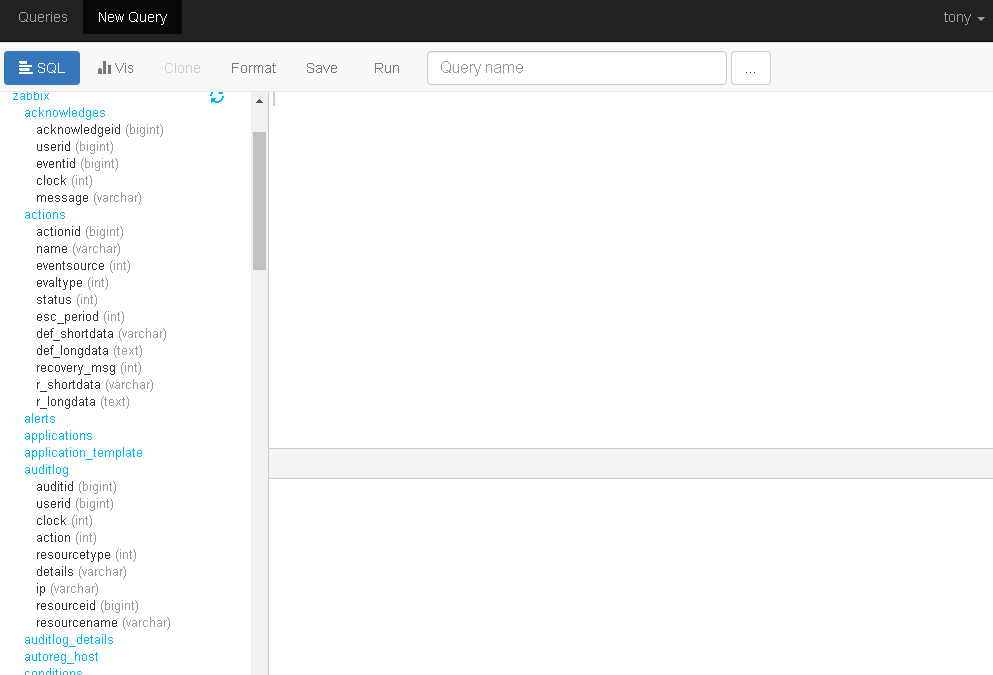Focus the Query name field
Screen dimensions: 993x675
tap(577, 68)
